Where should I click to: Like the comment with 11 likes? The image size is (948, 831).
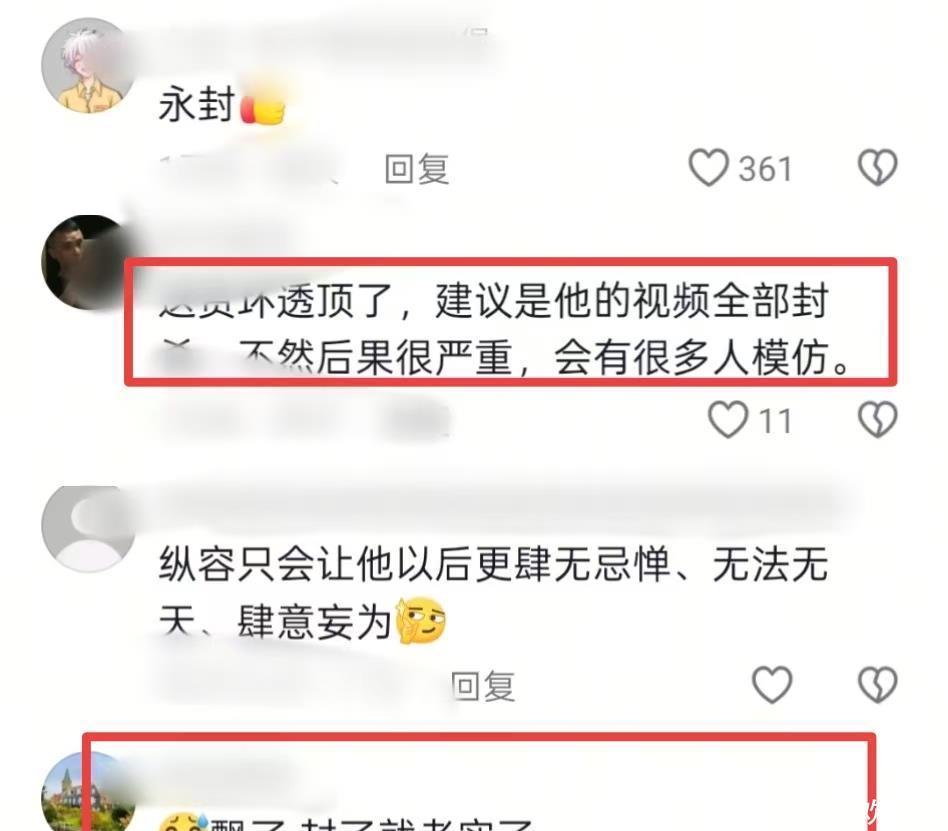[728, 419]
